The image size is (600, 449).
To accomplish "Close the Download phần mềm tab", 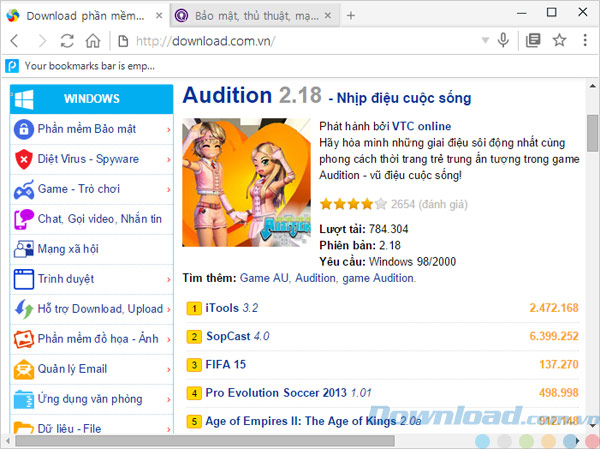I will point(159,15).
